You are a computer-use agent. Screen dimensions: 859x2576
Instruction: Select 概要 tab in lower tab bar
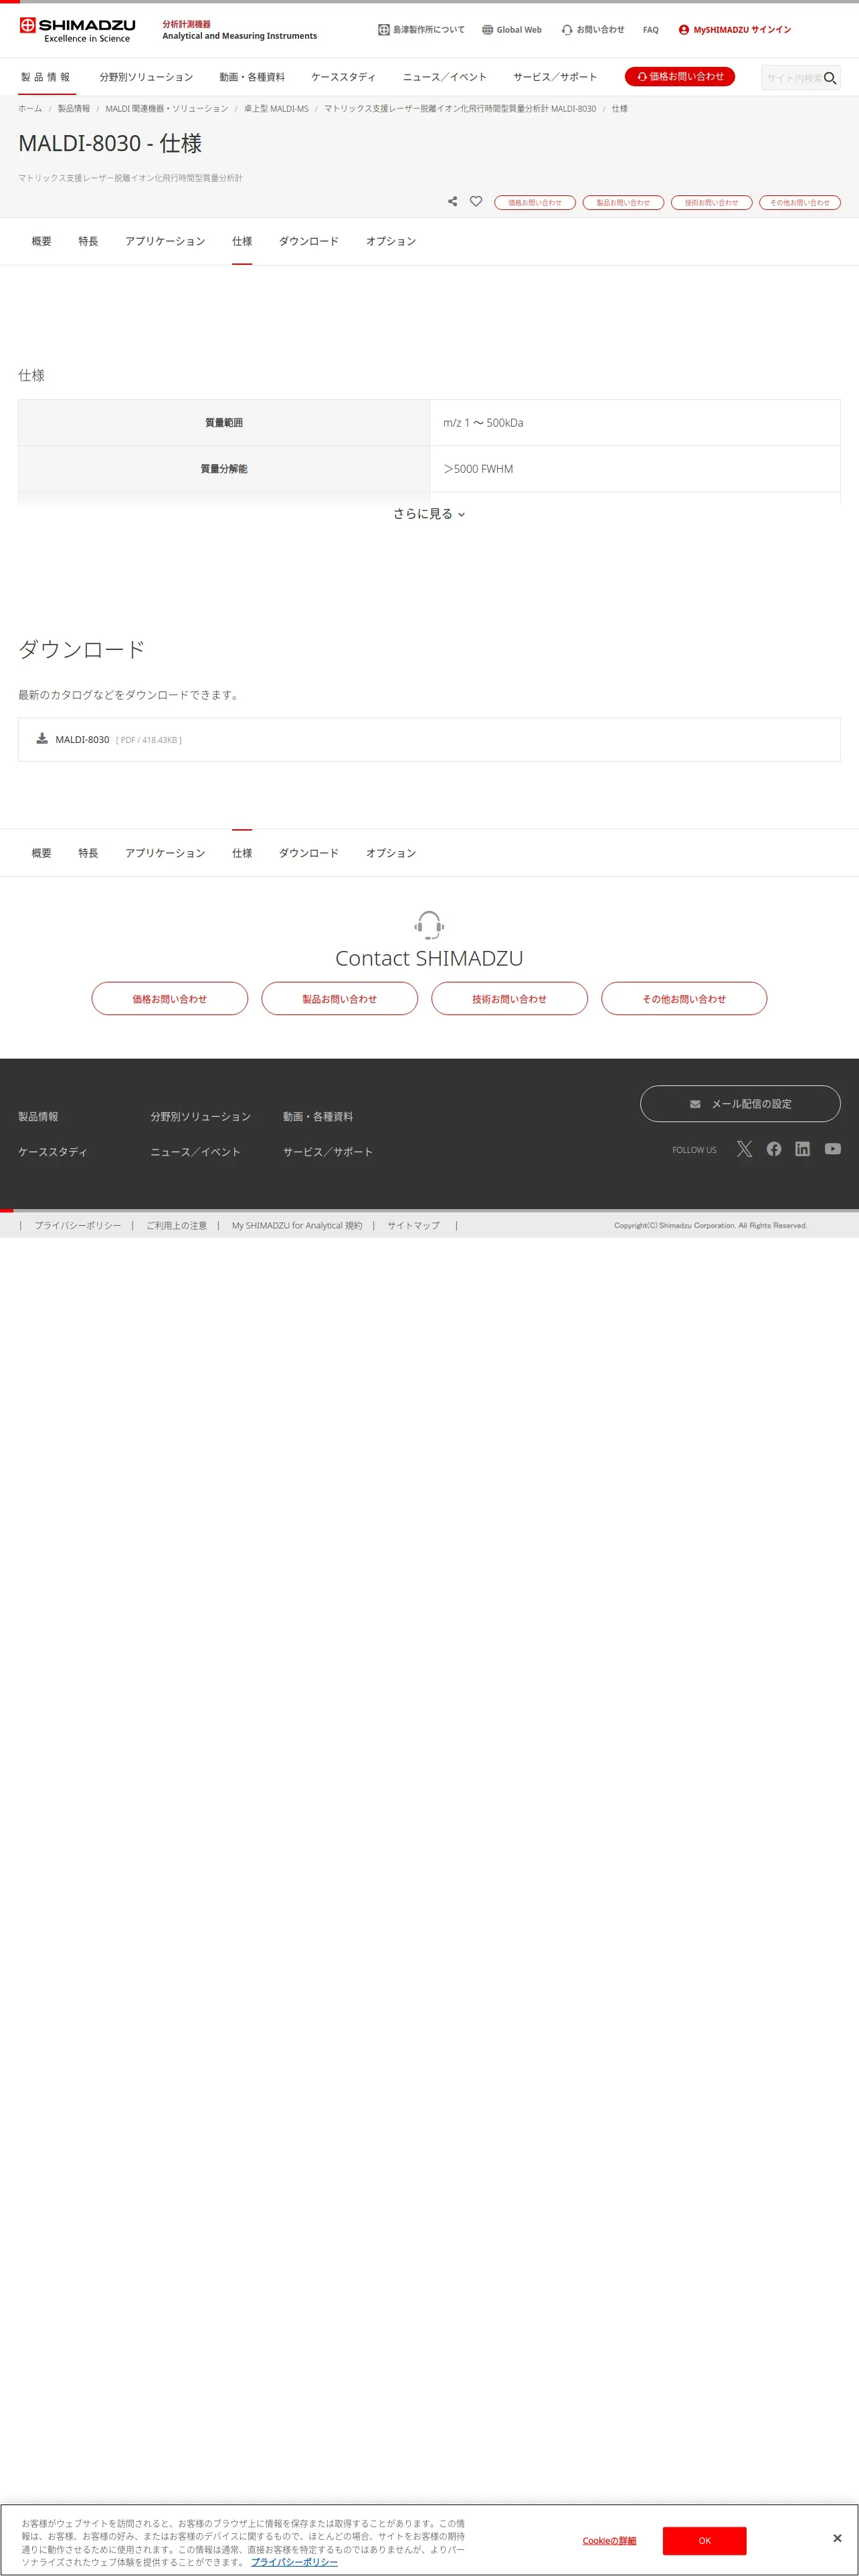[41, 853]
